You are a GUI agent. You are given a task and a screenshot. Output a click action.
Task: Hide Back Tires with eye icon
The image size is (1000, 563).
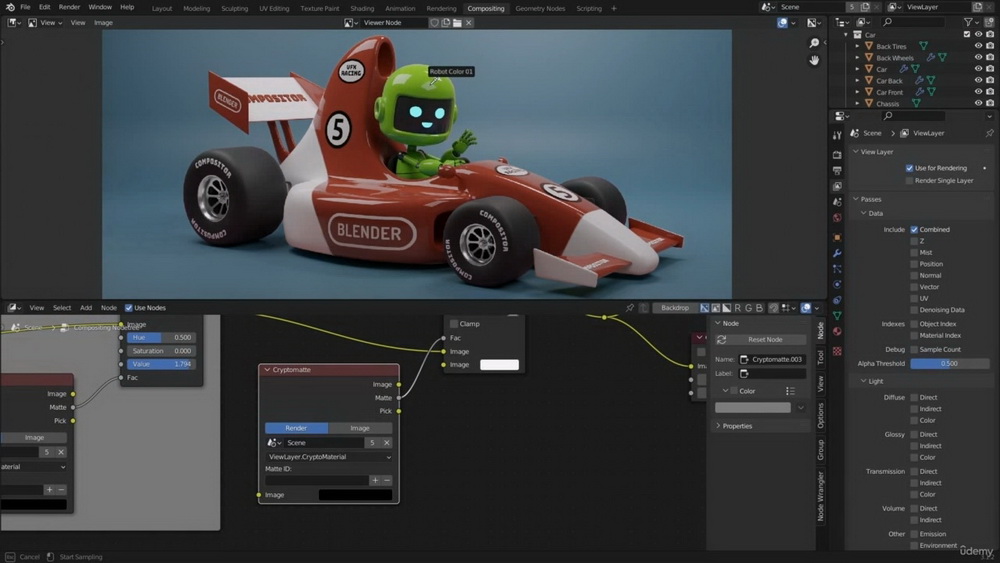click(978, 46)
